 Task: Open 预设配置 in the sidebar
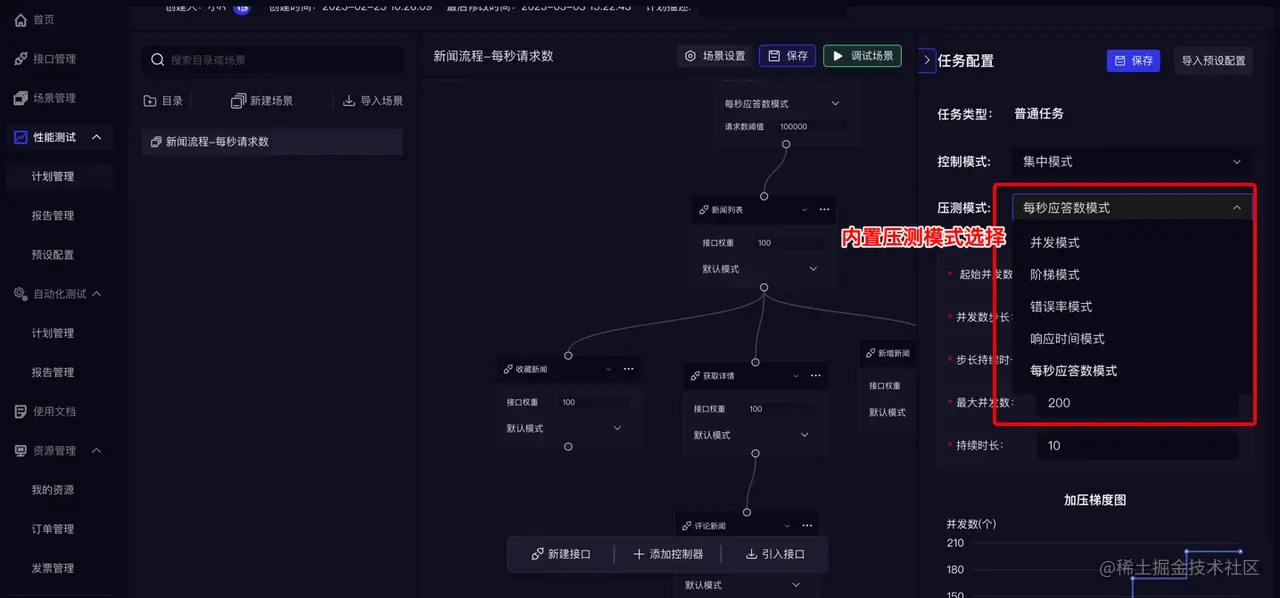click(53, 255)
